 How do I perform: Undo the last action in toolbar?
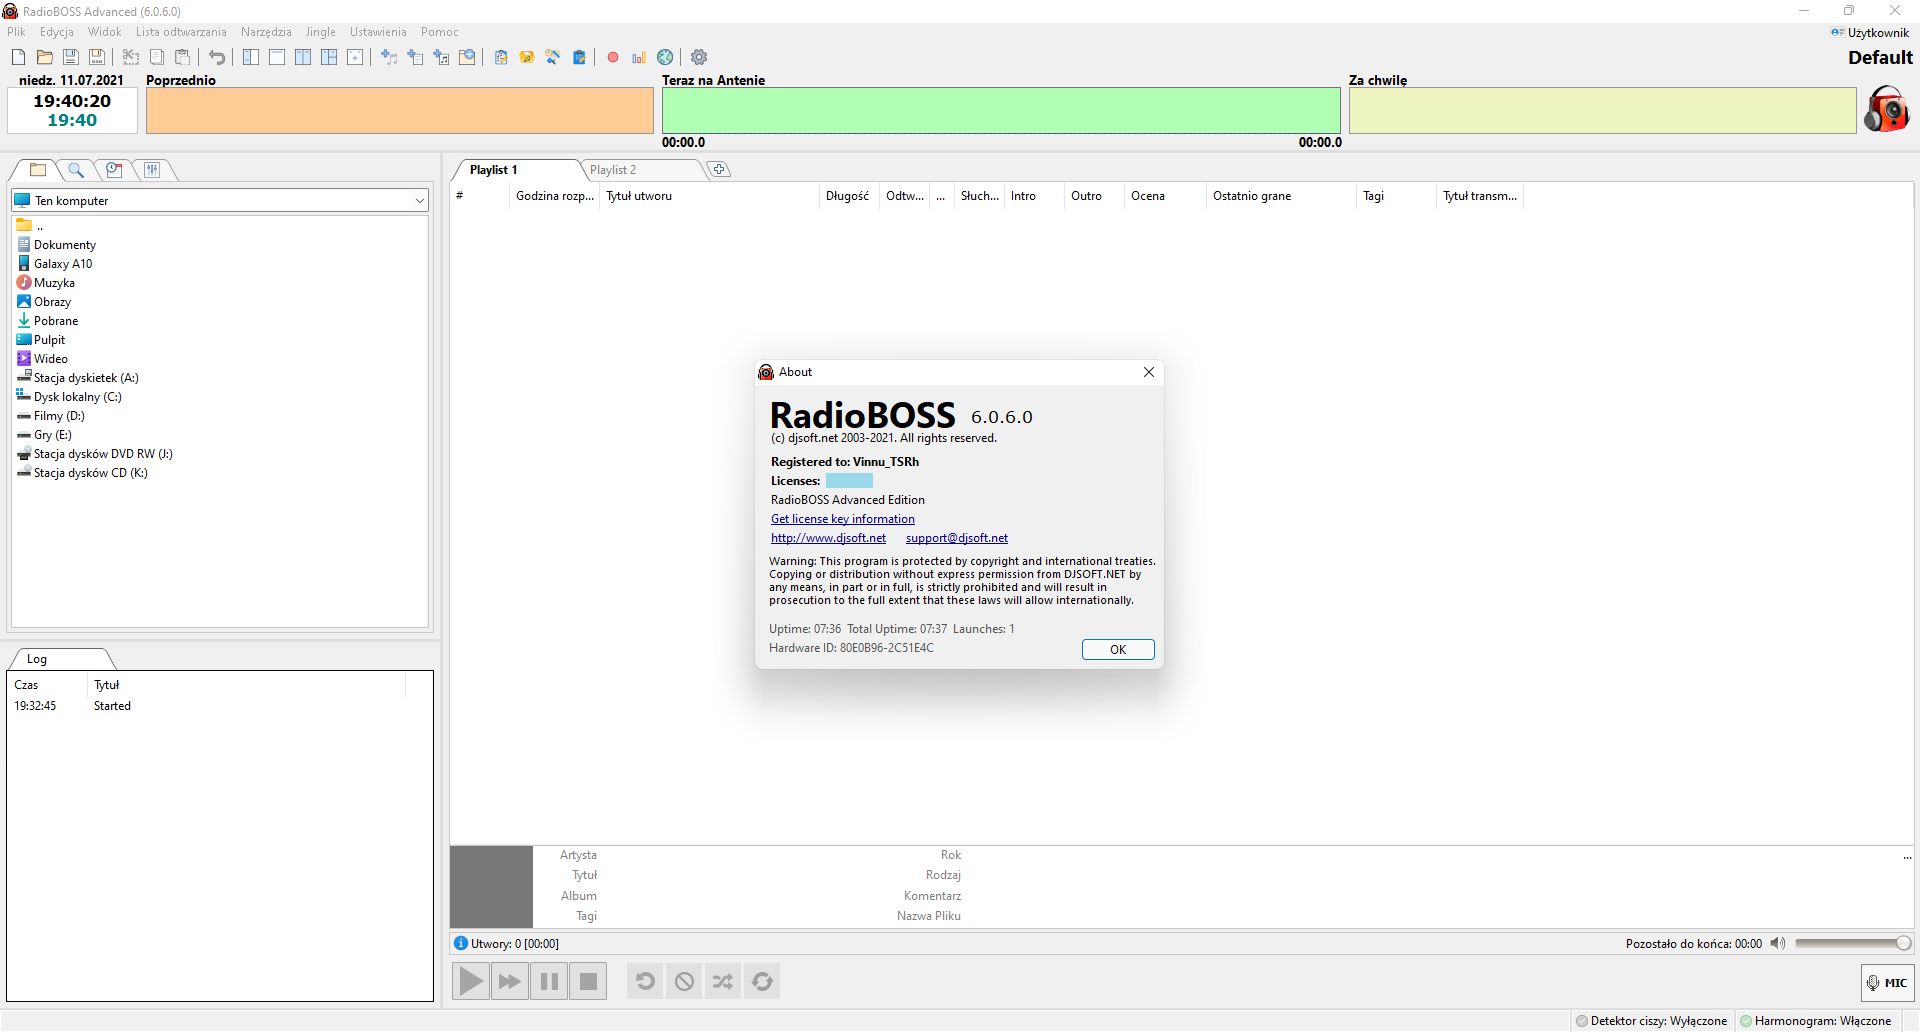217,57
